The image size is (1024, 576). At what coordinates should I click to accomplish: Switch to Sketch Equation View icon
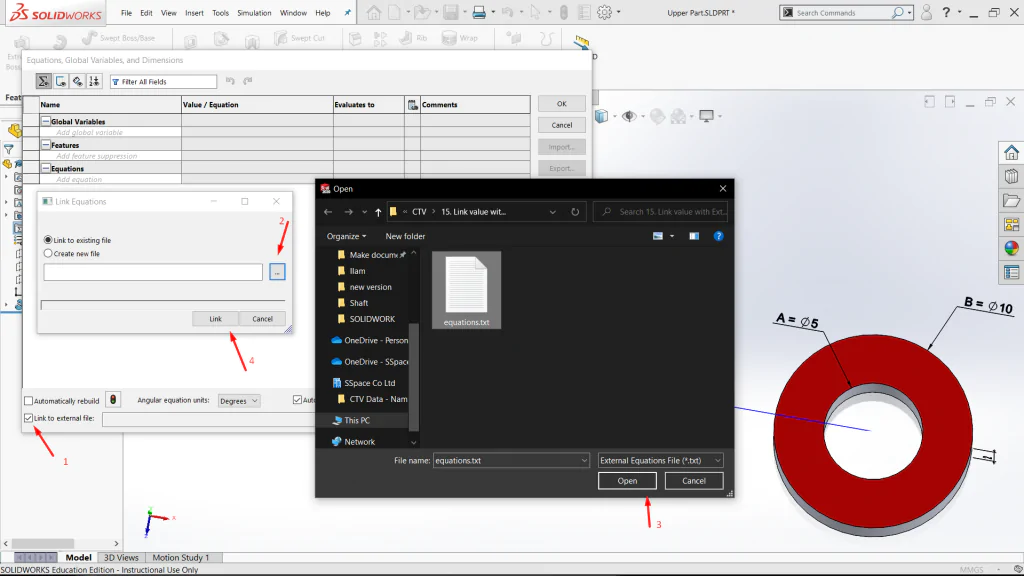pos(61,81)
